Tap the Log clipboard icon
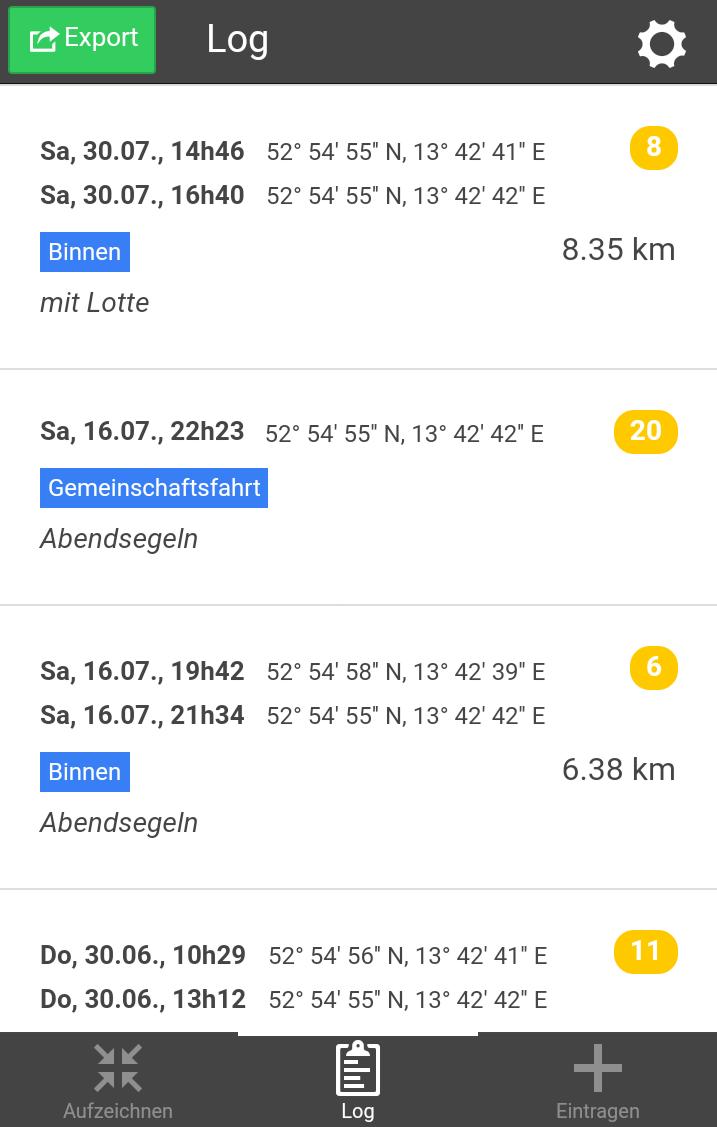Screen dimensions: 717x1127 tap(358, 1068)
